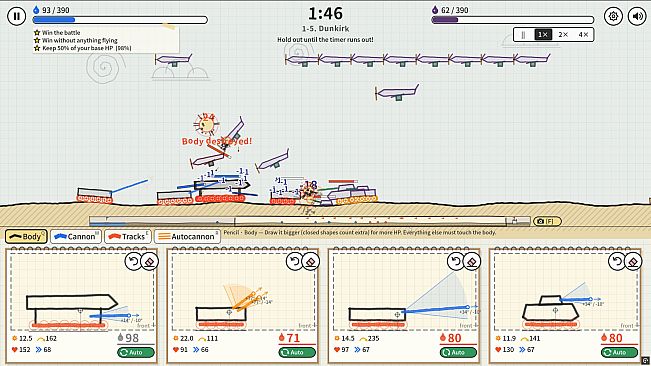Pause the battle with the pause button

17,16
